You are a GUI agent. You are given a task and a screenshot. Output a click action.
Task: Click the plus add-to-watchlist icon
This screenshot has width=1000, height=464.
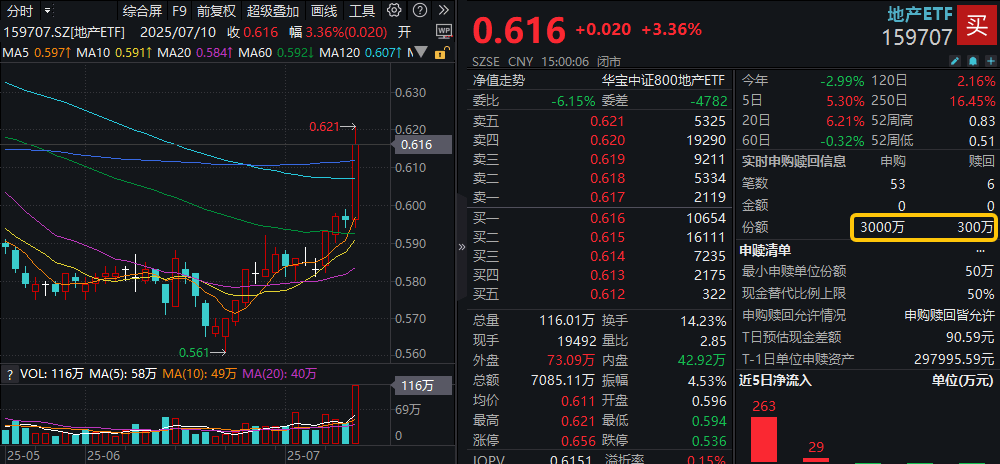pos(989,61)
